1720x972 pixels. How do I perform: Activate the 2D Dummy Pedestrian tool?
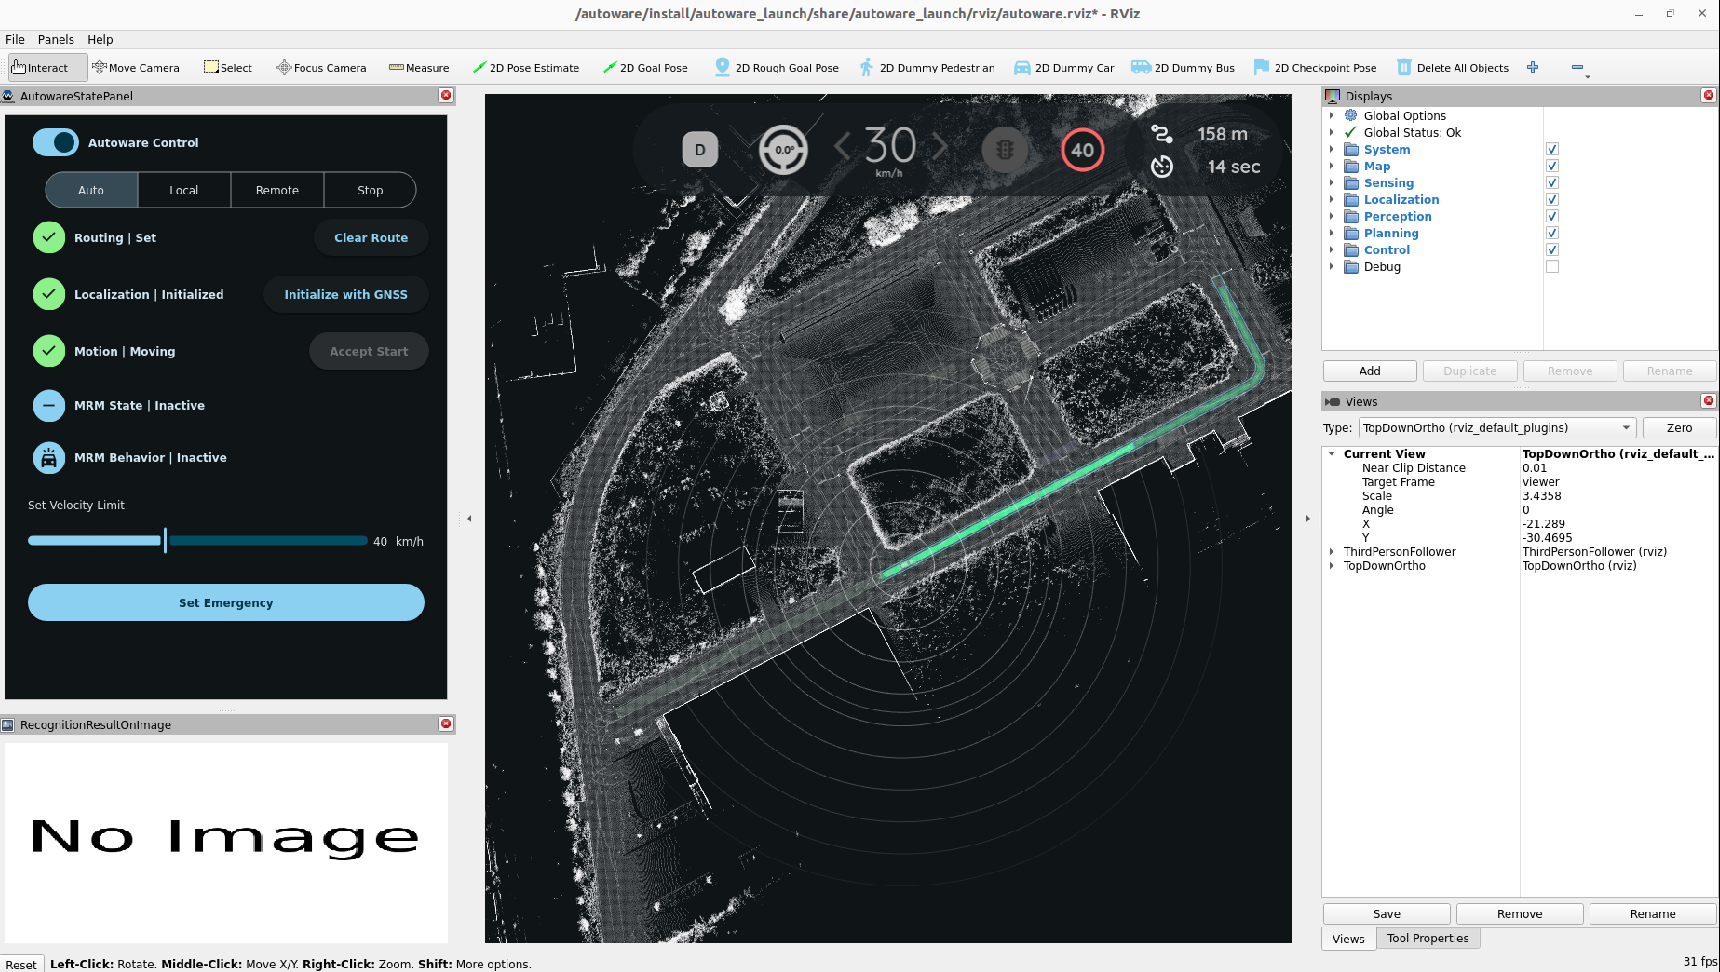click(x=926, y=68)
